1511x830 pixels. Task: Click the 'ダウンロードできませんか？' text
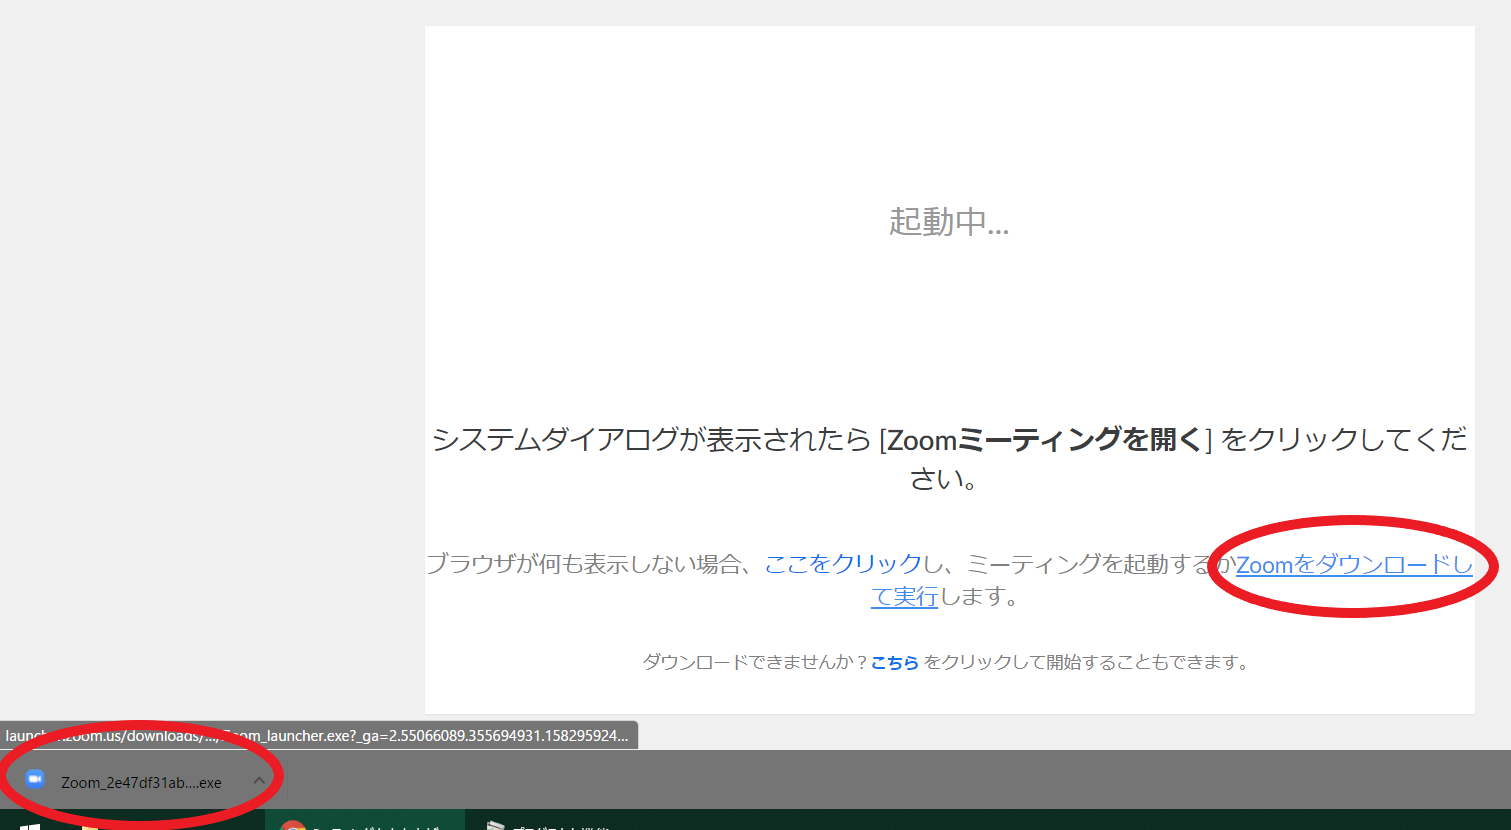[x=755, y=662]
